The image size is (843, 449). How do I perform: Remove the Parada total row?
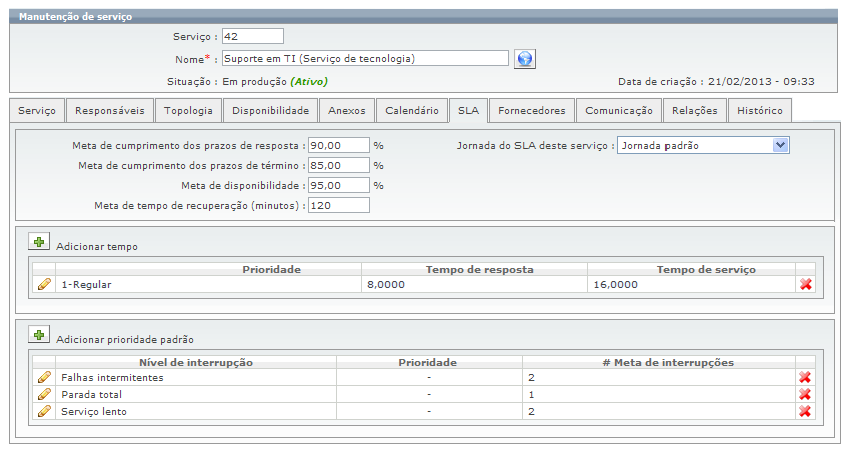(806, 394)
